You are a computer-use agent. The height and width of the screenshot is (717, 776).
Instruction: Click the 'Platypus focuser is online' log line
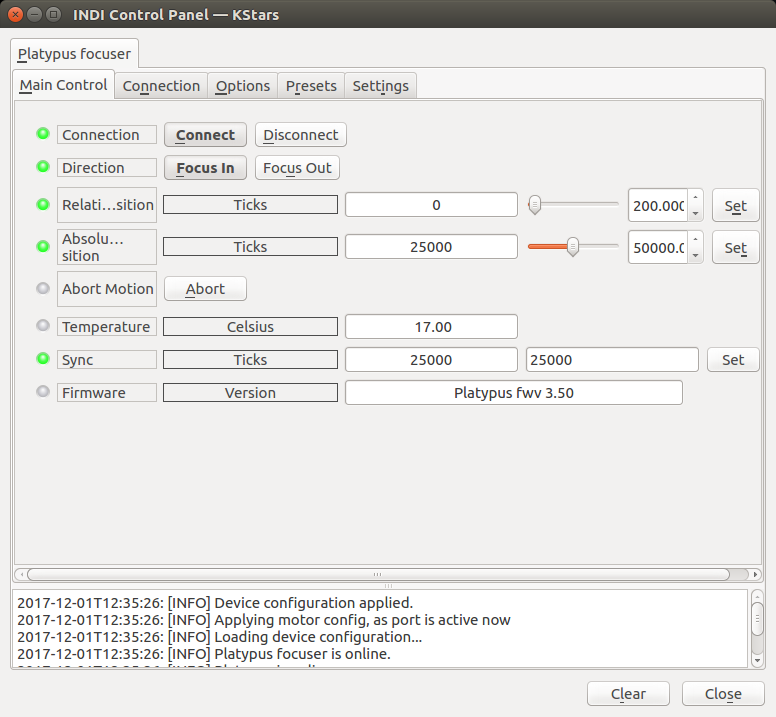[x=204, y=654]
